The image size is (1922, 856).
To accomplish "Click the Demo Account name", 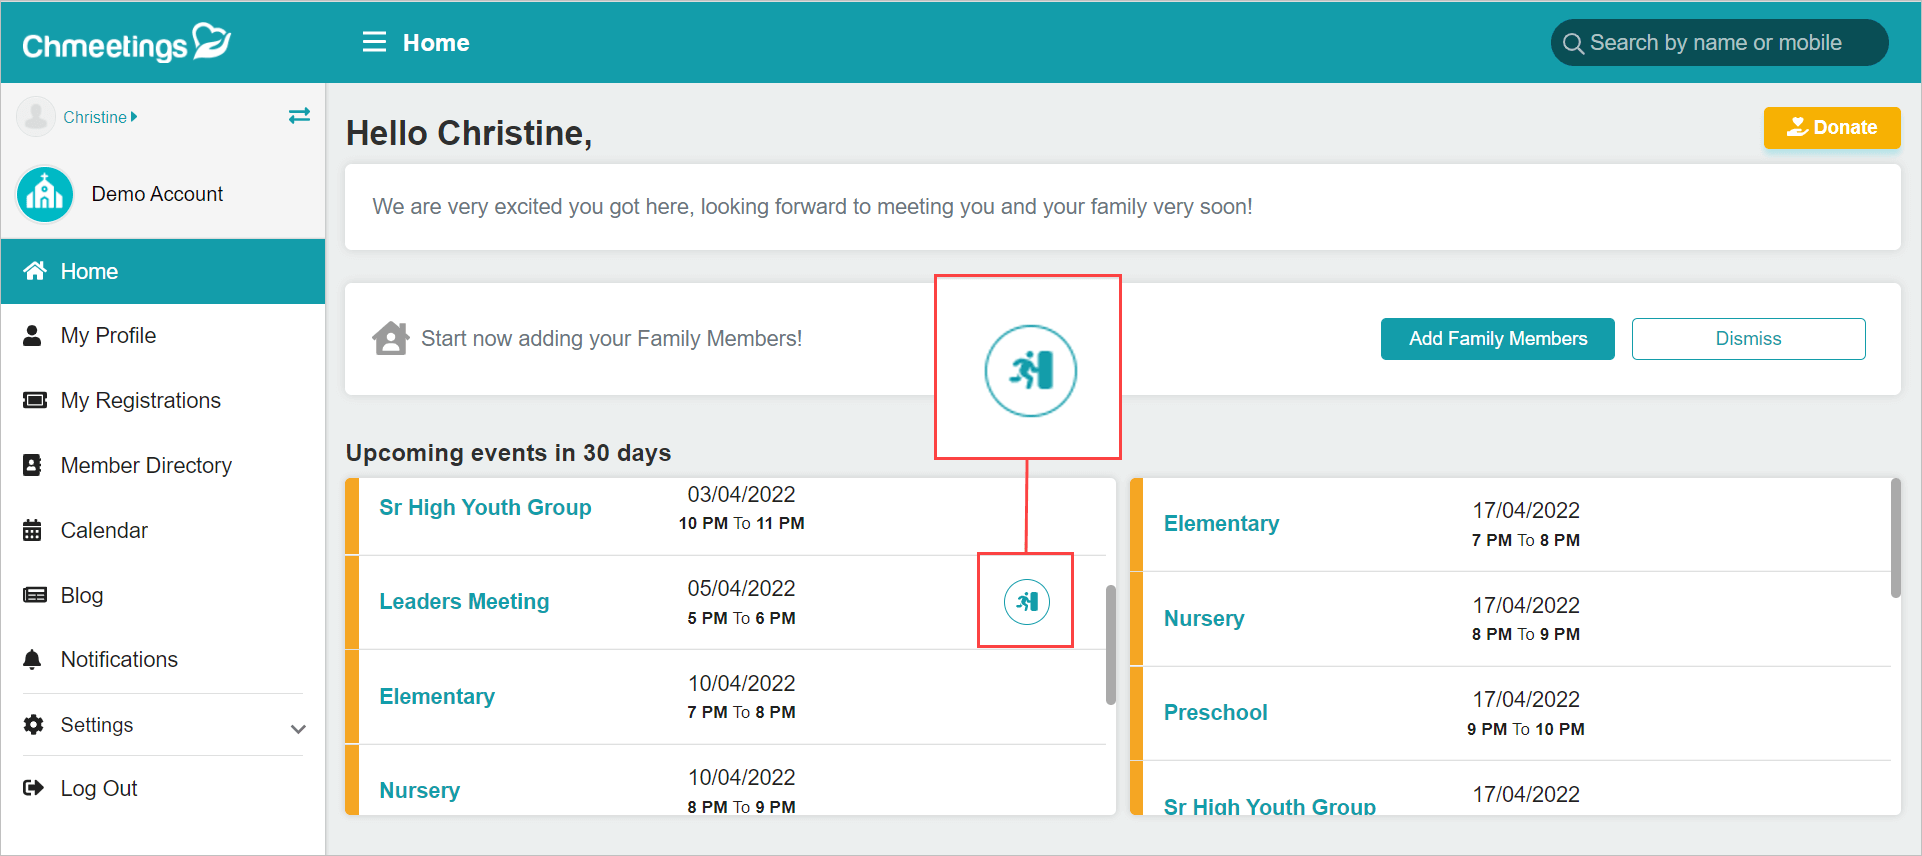I will tap(157, 194).
